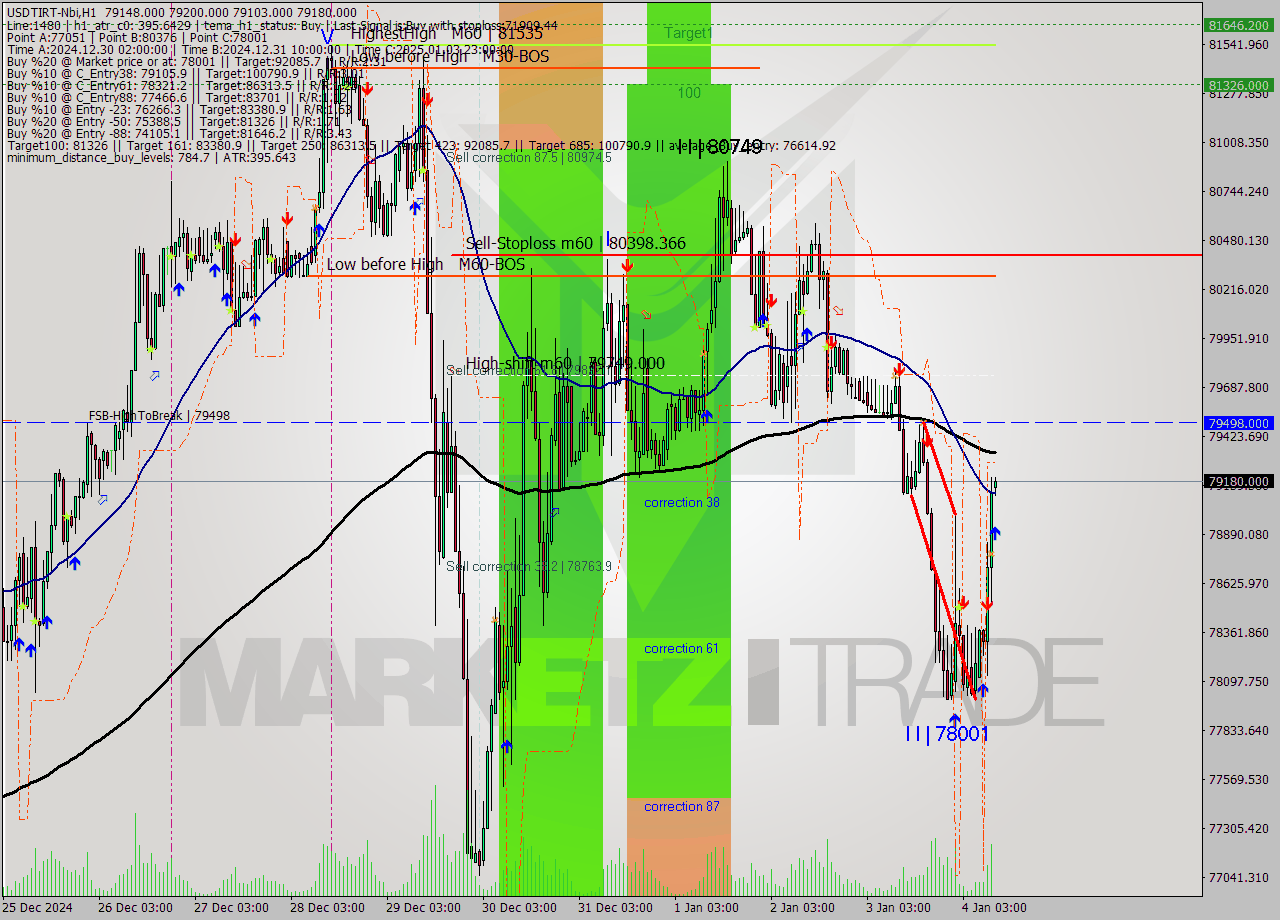
Task: Click the Sell correction 38.2 | 78763.9 label
Action: click(x=529, y=566)
